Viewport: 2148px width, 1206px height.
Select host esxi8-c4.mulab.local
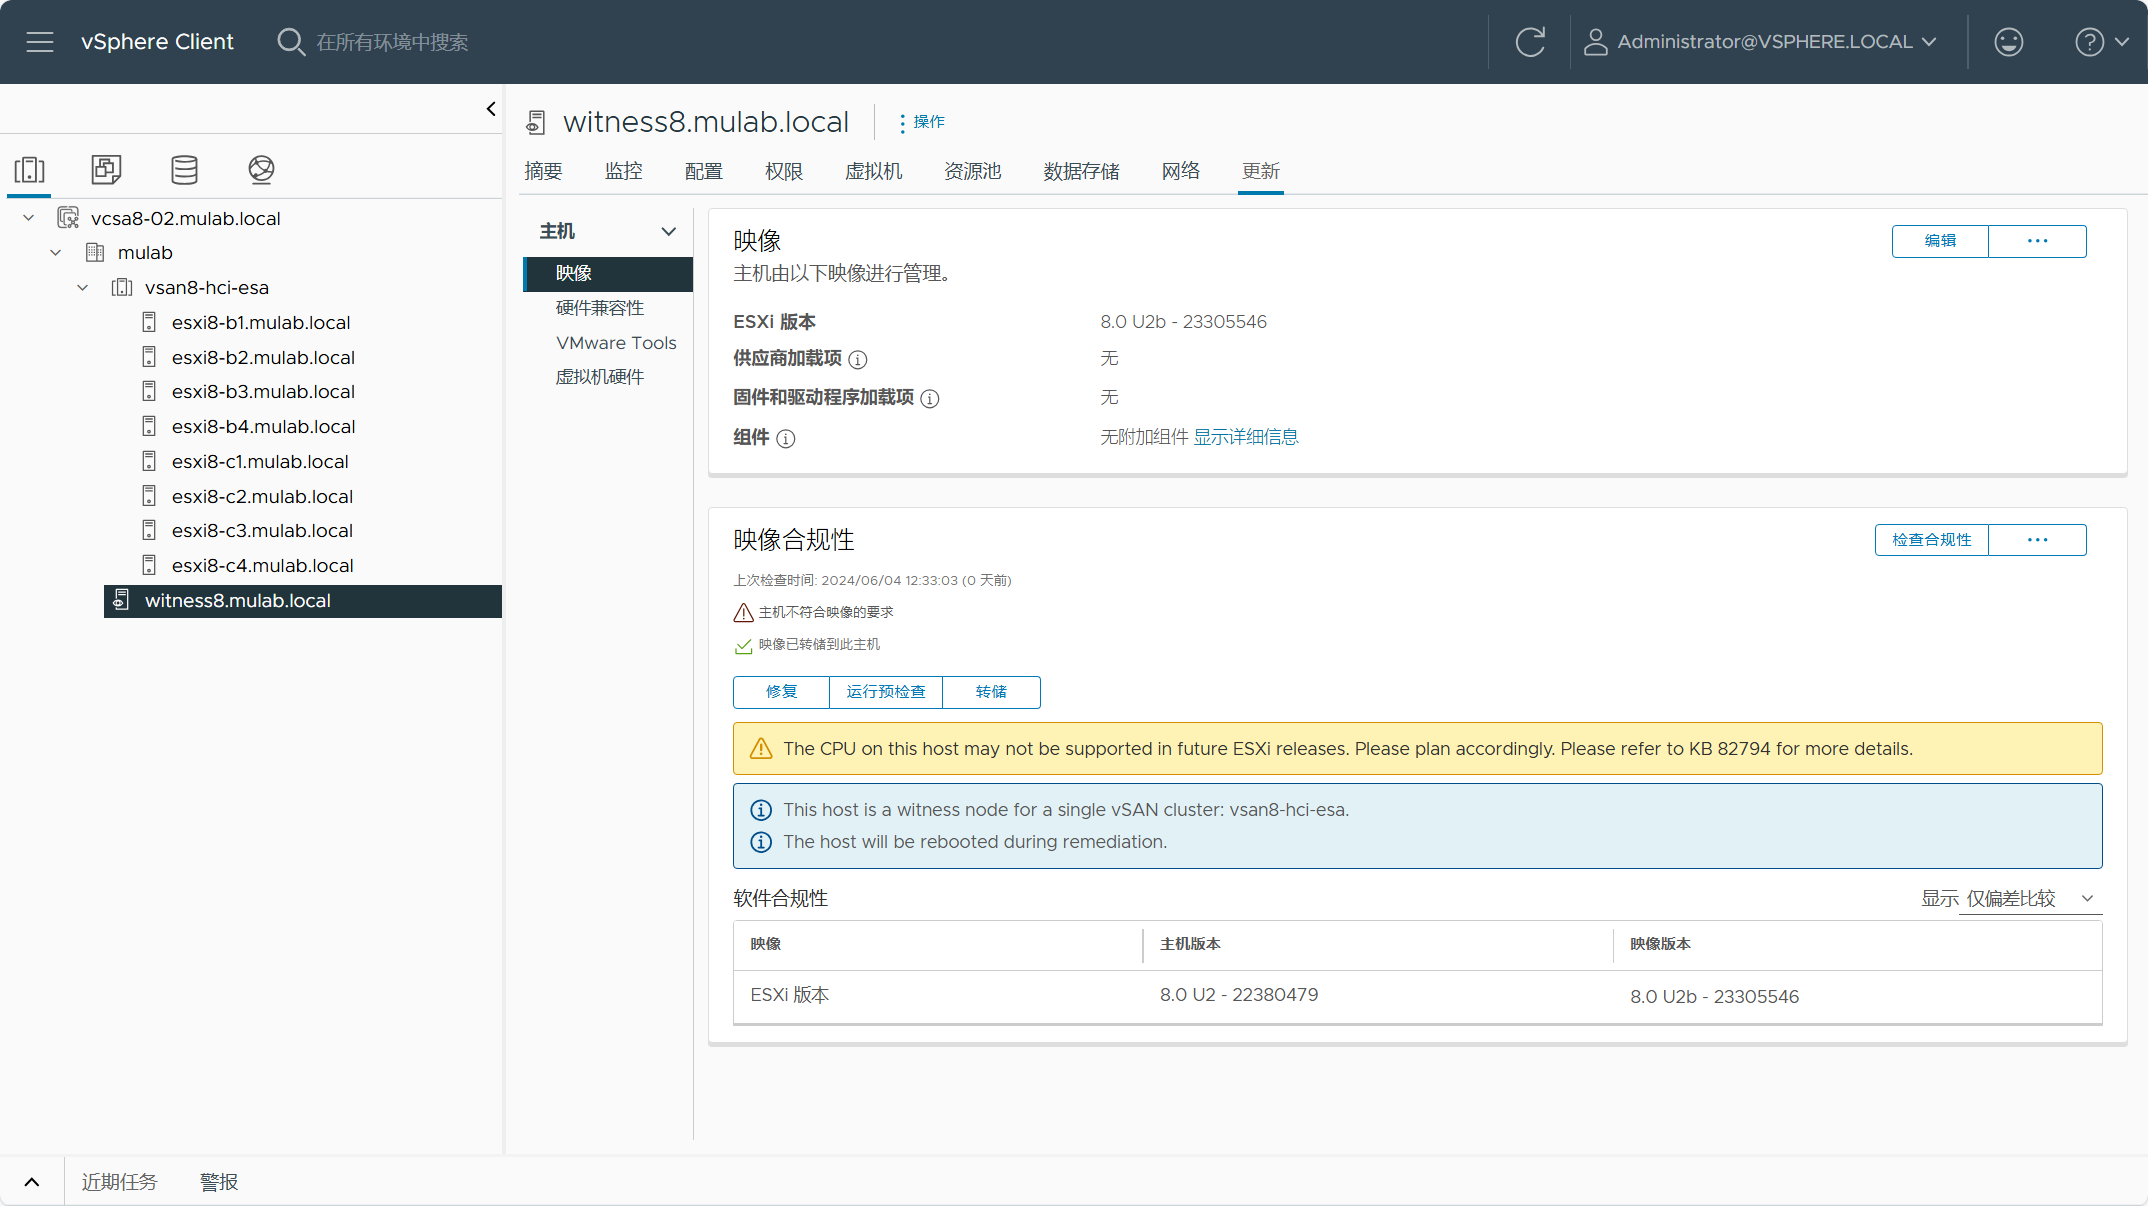pos(262,566)
